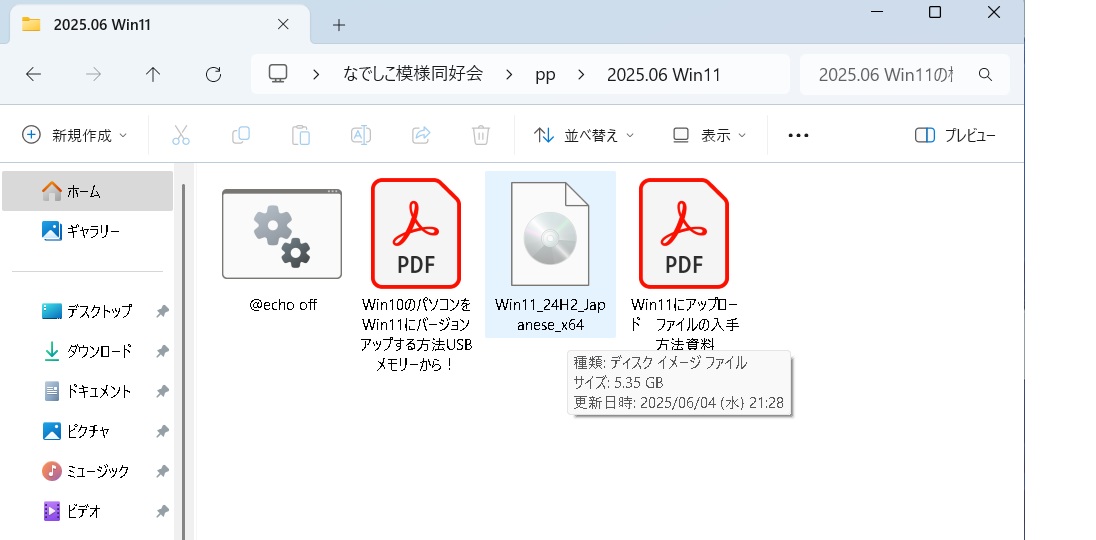Select the Win10のパソコンを PDF file icon
Image resolution: width=1096 pixels, height=540 pixels.
click(416, 233)
